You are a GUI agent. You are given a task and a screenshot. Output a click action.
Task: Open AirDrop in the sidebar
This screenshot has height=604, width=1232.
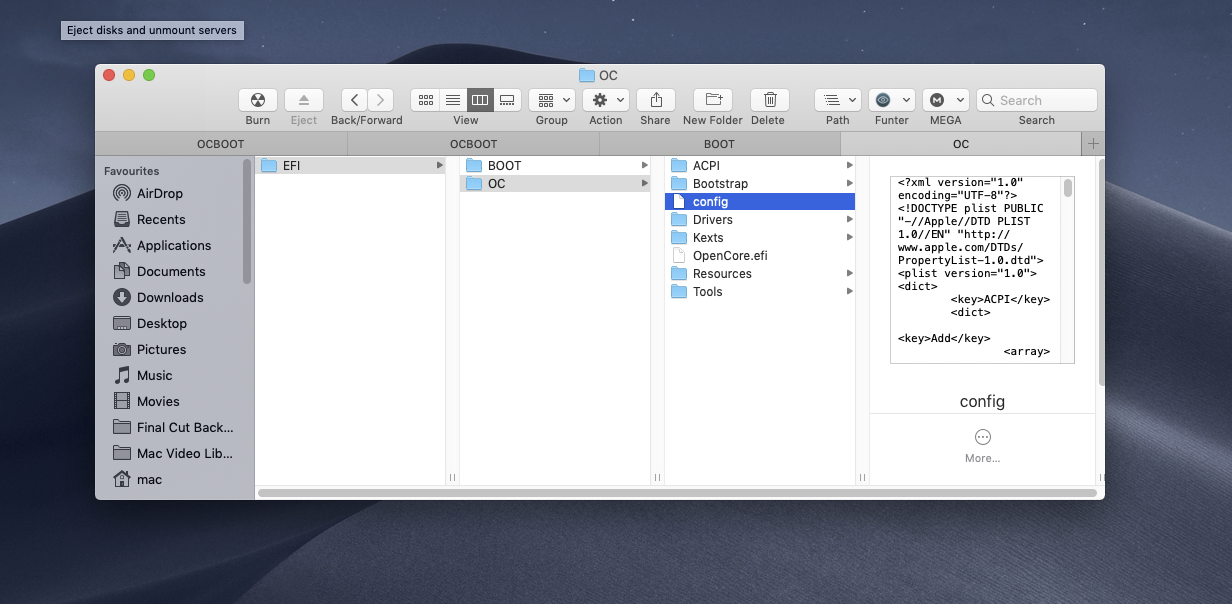159,193
